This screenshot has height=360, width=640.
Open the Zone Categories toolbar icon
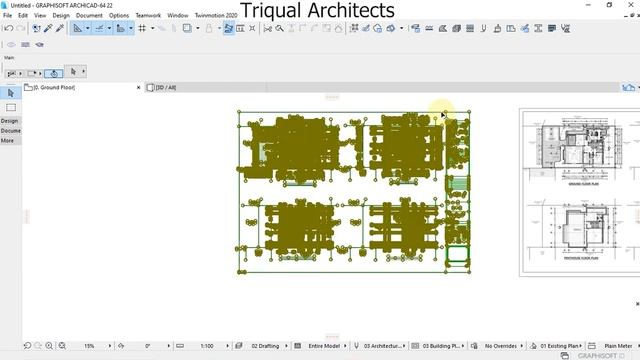pyautogui.click(x=511, y=28)
